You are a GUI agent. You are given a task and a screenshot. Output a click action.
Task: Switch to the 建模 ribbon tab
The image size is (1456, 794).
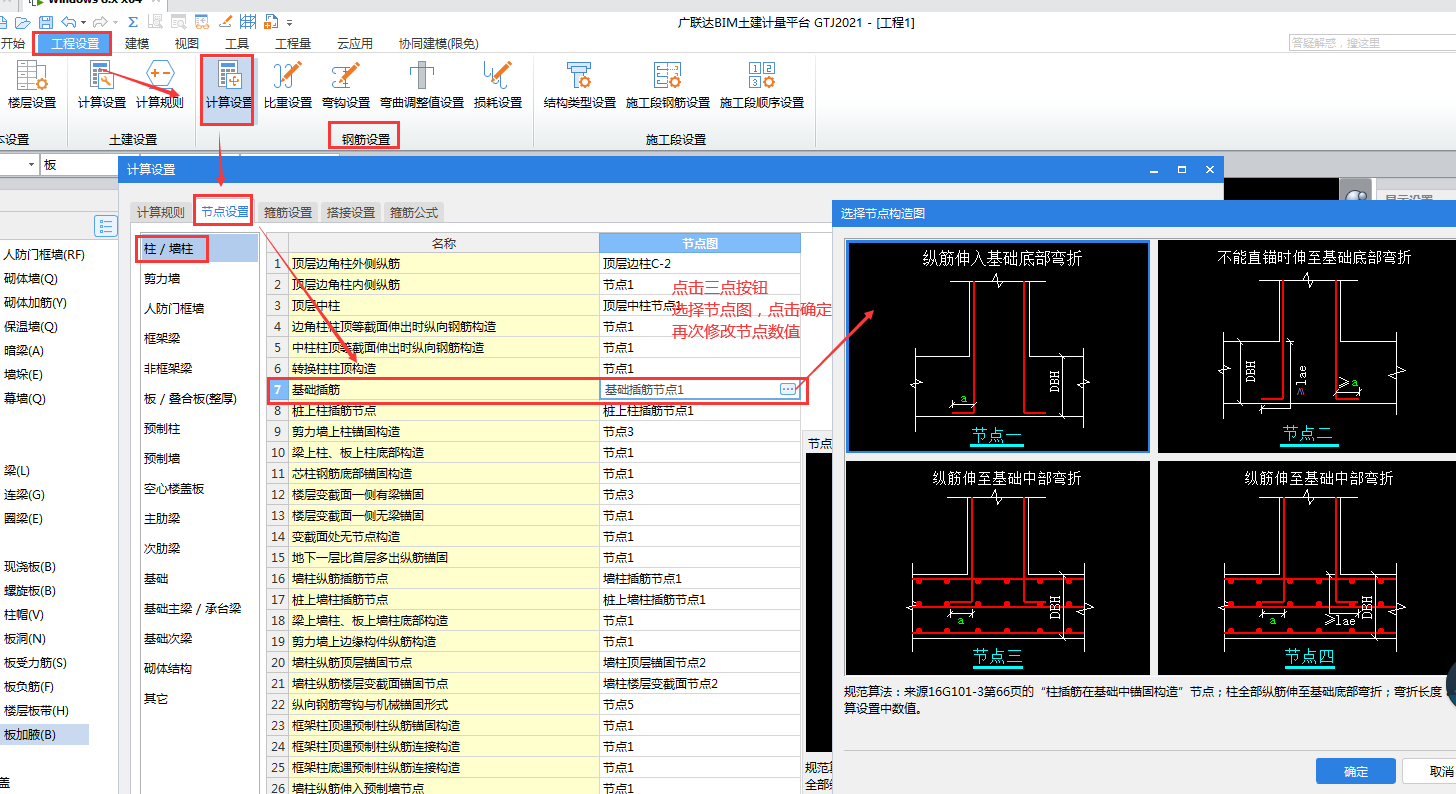click(x=137, y=43)
